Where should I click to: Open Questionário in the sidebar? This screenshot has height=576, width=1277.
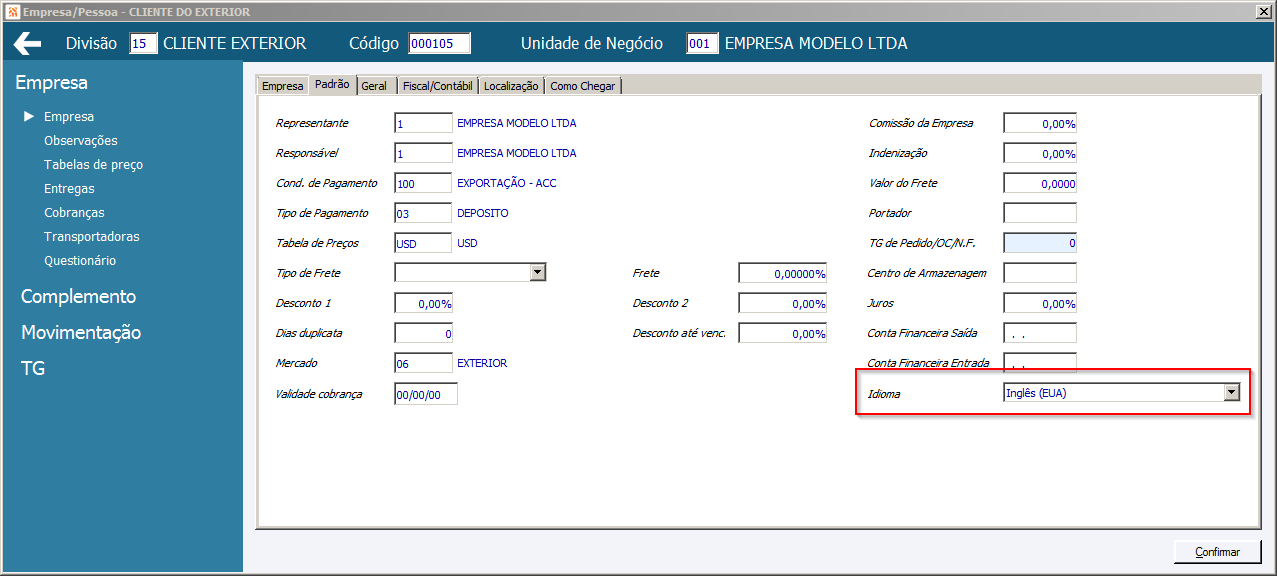(x=80, y=261)
